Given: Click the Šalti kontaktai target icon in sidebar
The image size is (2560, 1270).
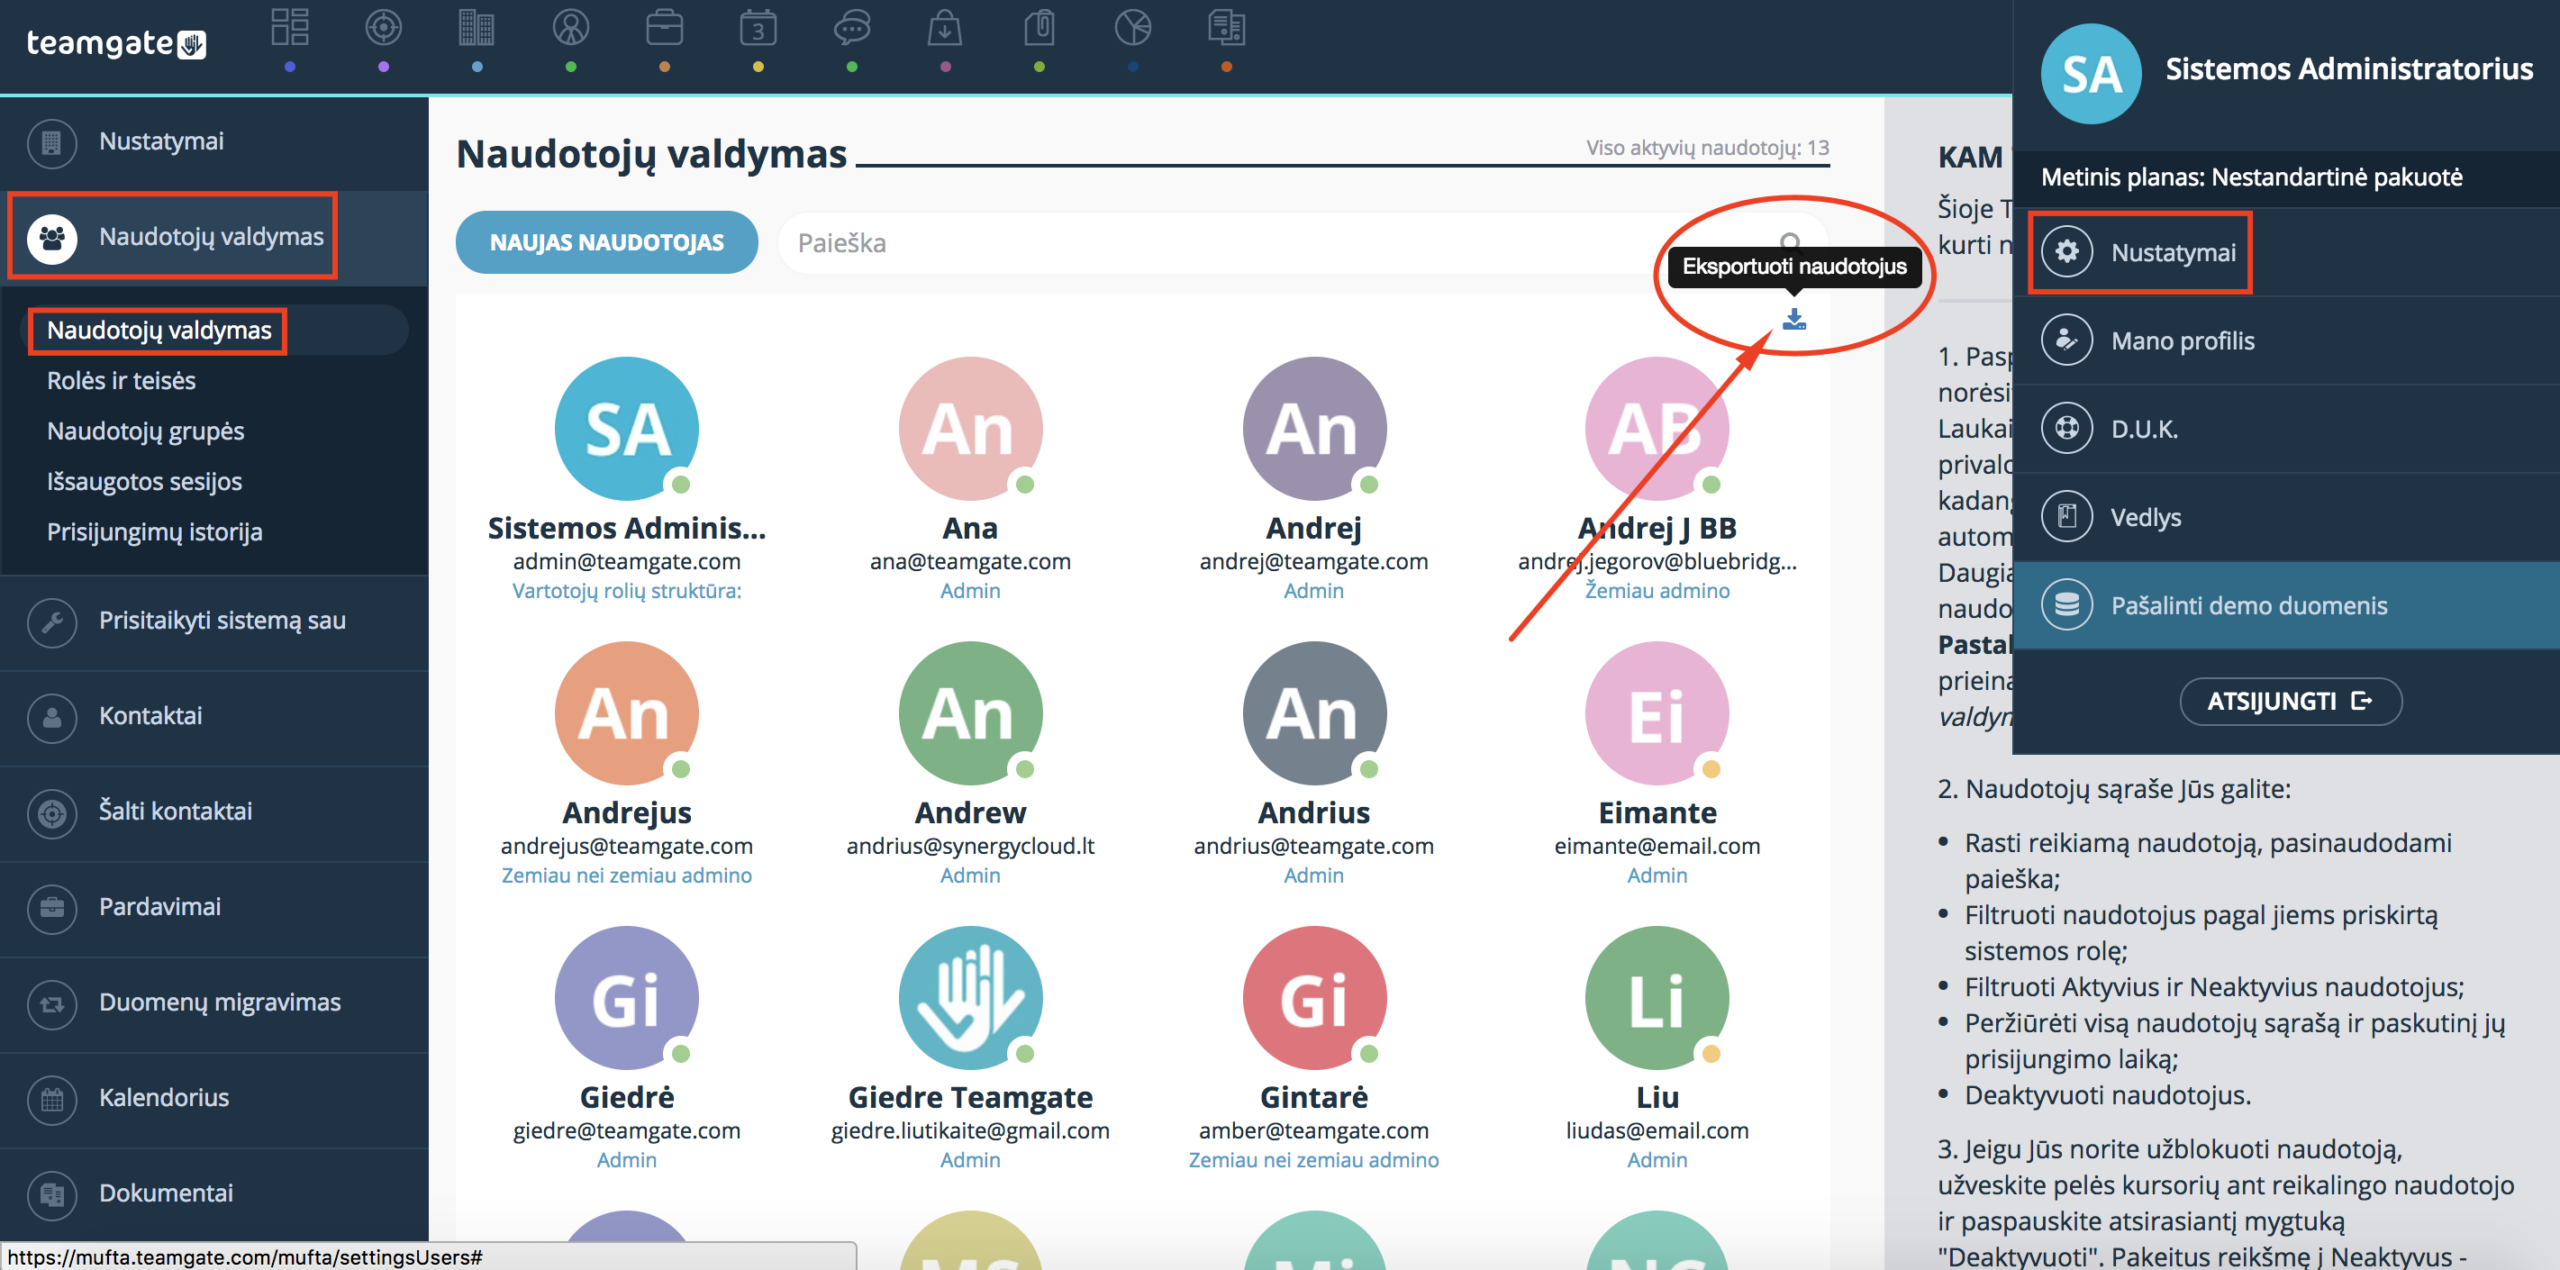Looking at the screenshot, I should [52, 813].
